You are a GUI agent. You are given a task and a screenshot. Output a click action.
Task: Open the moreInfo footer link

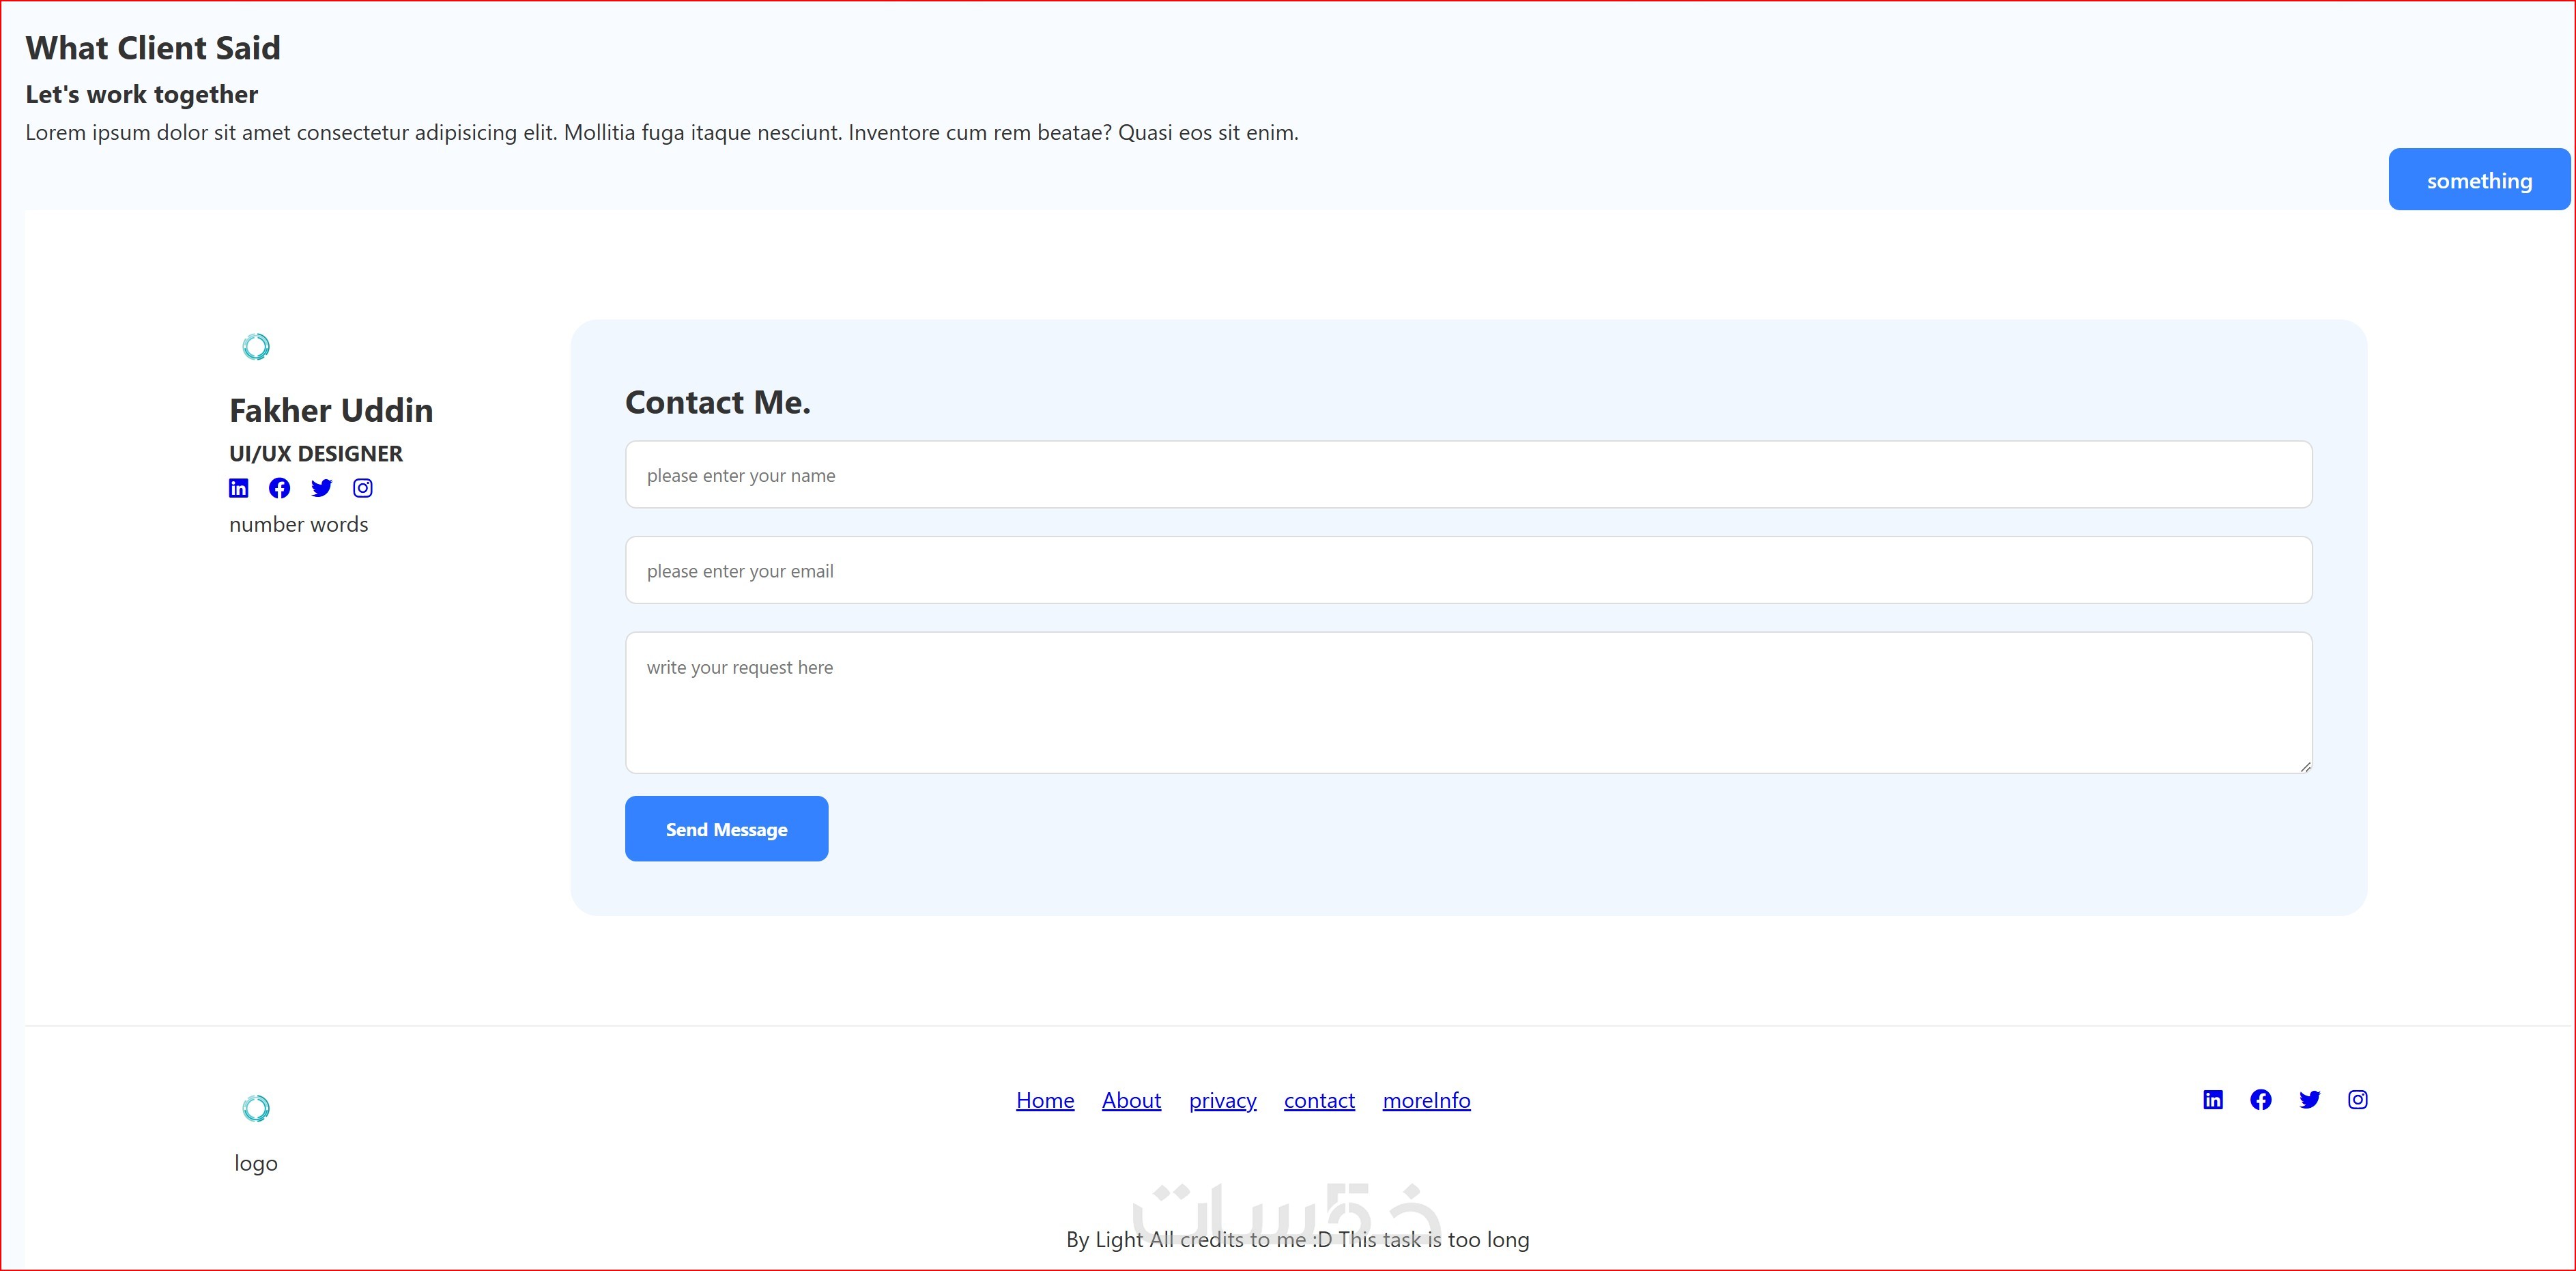click(1426, 1100)
